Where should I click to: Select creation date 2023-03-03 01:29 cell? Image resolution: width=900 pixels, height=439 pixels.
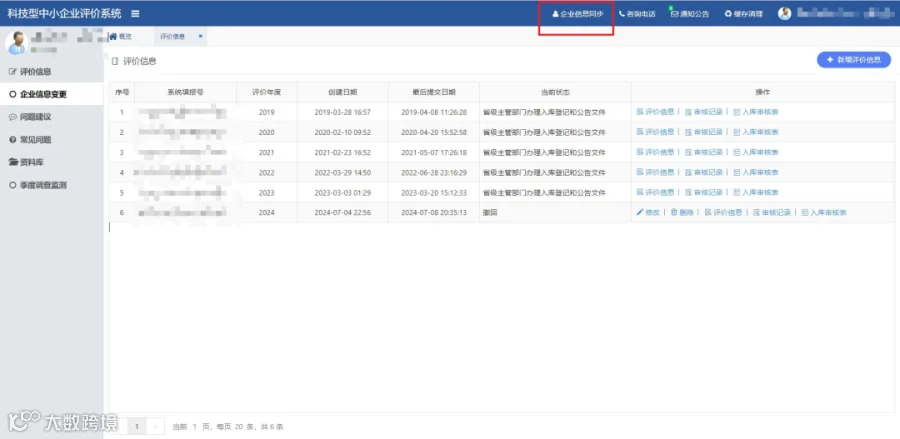coord(343,192)
